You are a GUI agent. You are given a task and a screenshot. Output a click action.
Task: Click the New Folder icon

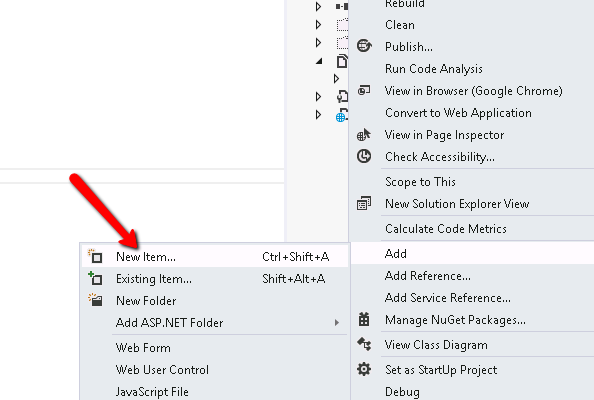click(95, 300)
